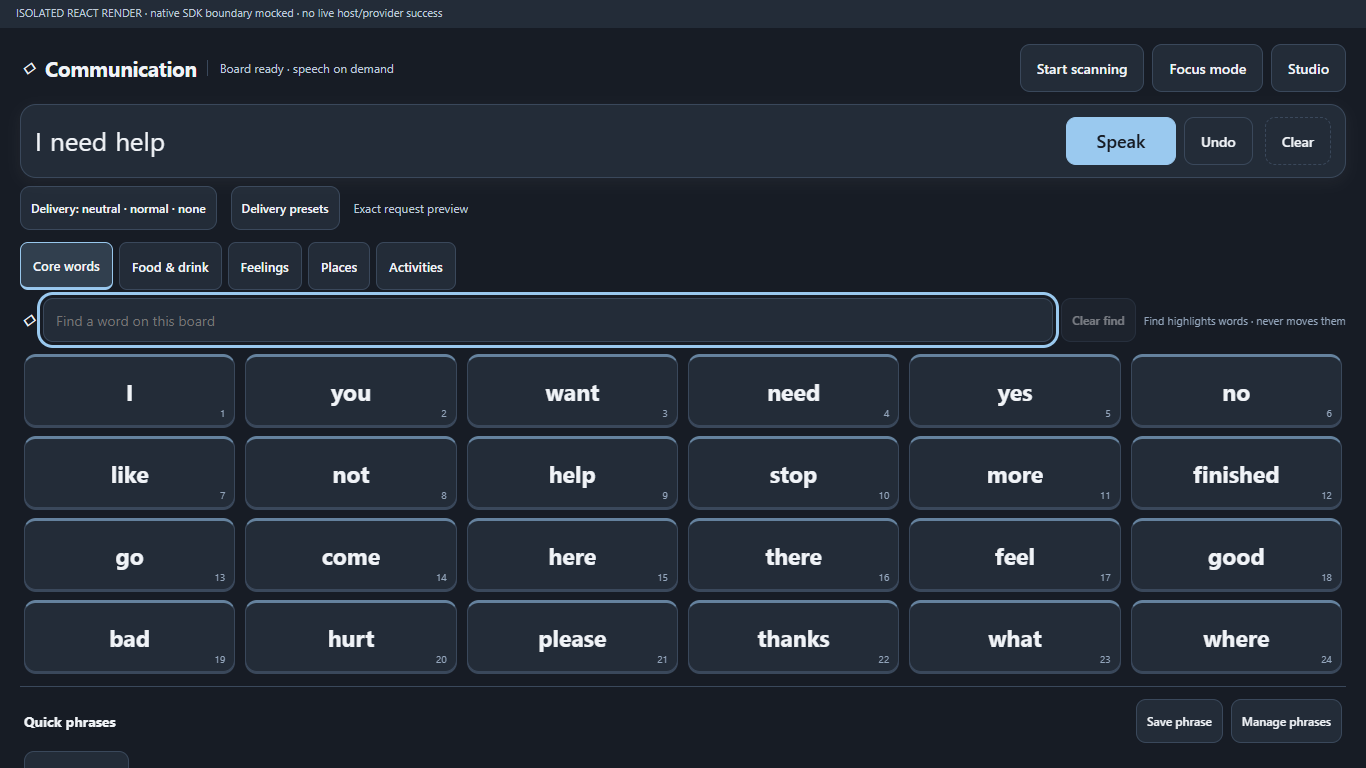This screenshot has height=768, width=1366.
Task: Click the diamond icon beside find field
Action: 30,320
